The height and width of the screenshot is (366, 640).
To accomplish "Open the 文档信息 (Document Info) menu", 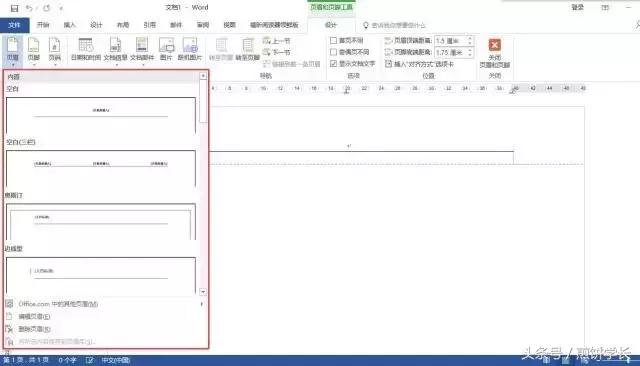I will pyautogui.click(x=116, y=51).
